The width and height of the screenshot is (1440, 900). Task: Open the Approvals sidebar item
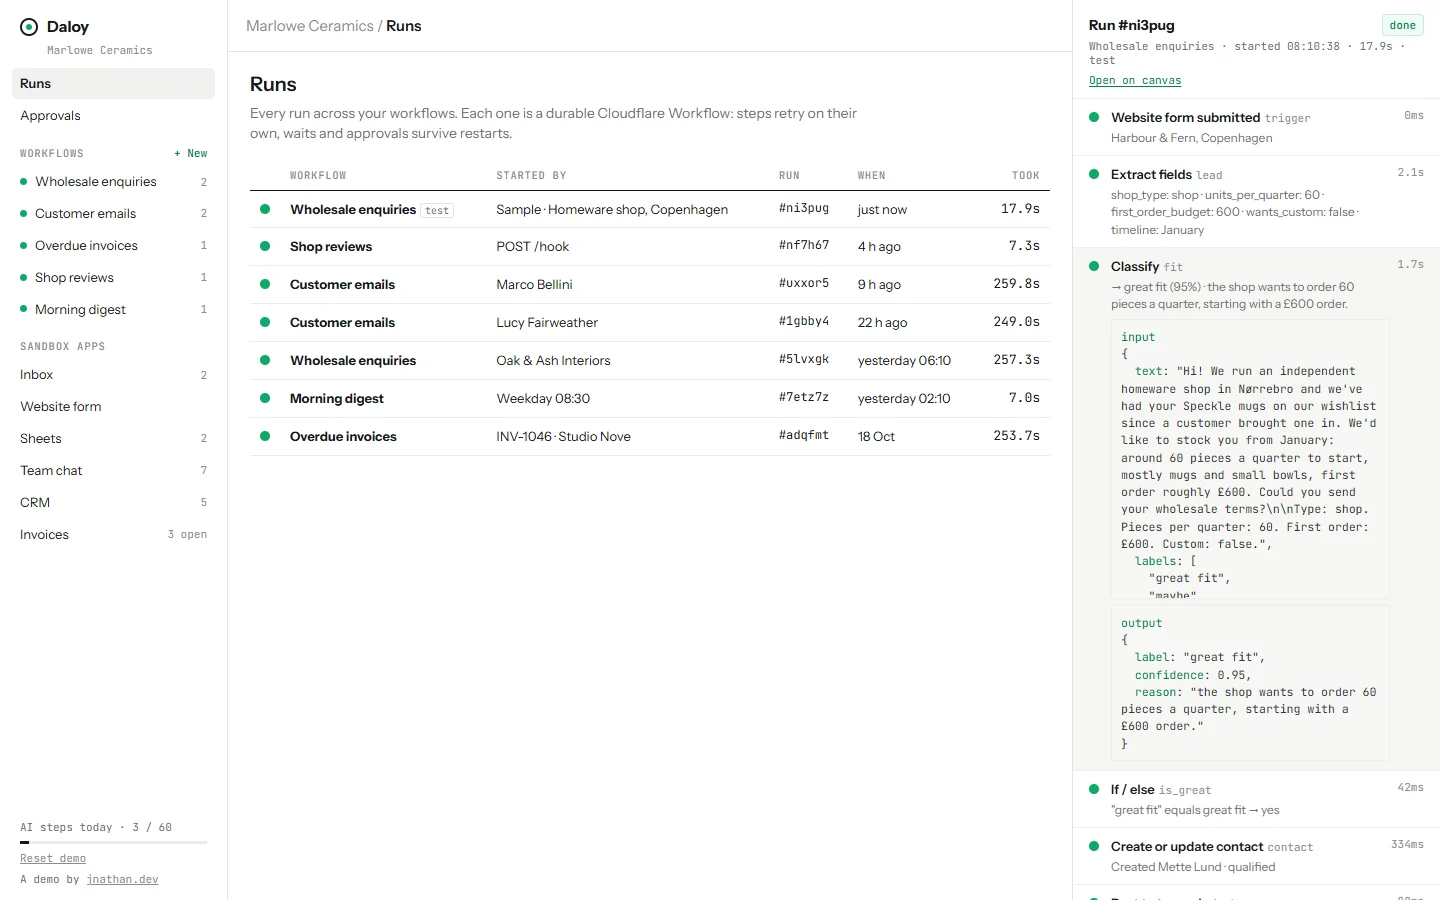click(x=113, y=116)
